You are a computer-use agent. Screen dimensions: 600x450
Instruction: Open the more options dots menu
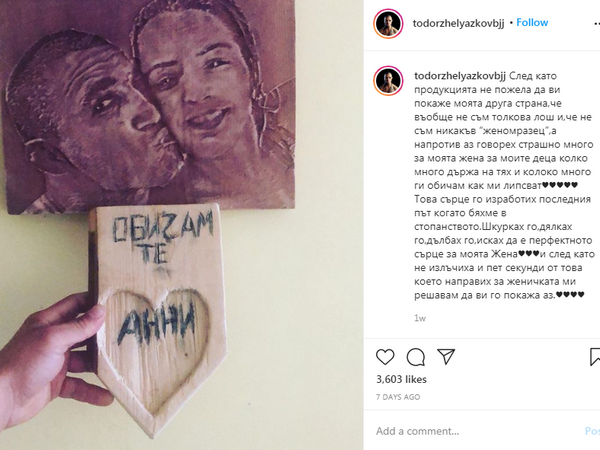[595, 24]
